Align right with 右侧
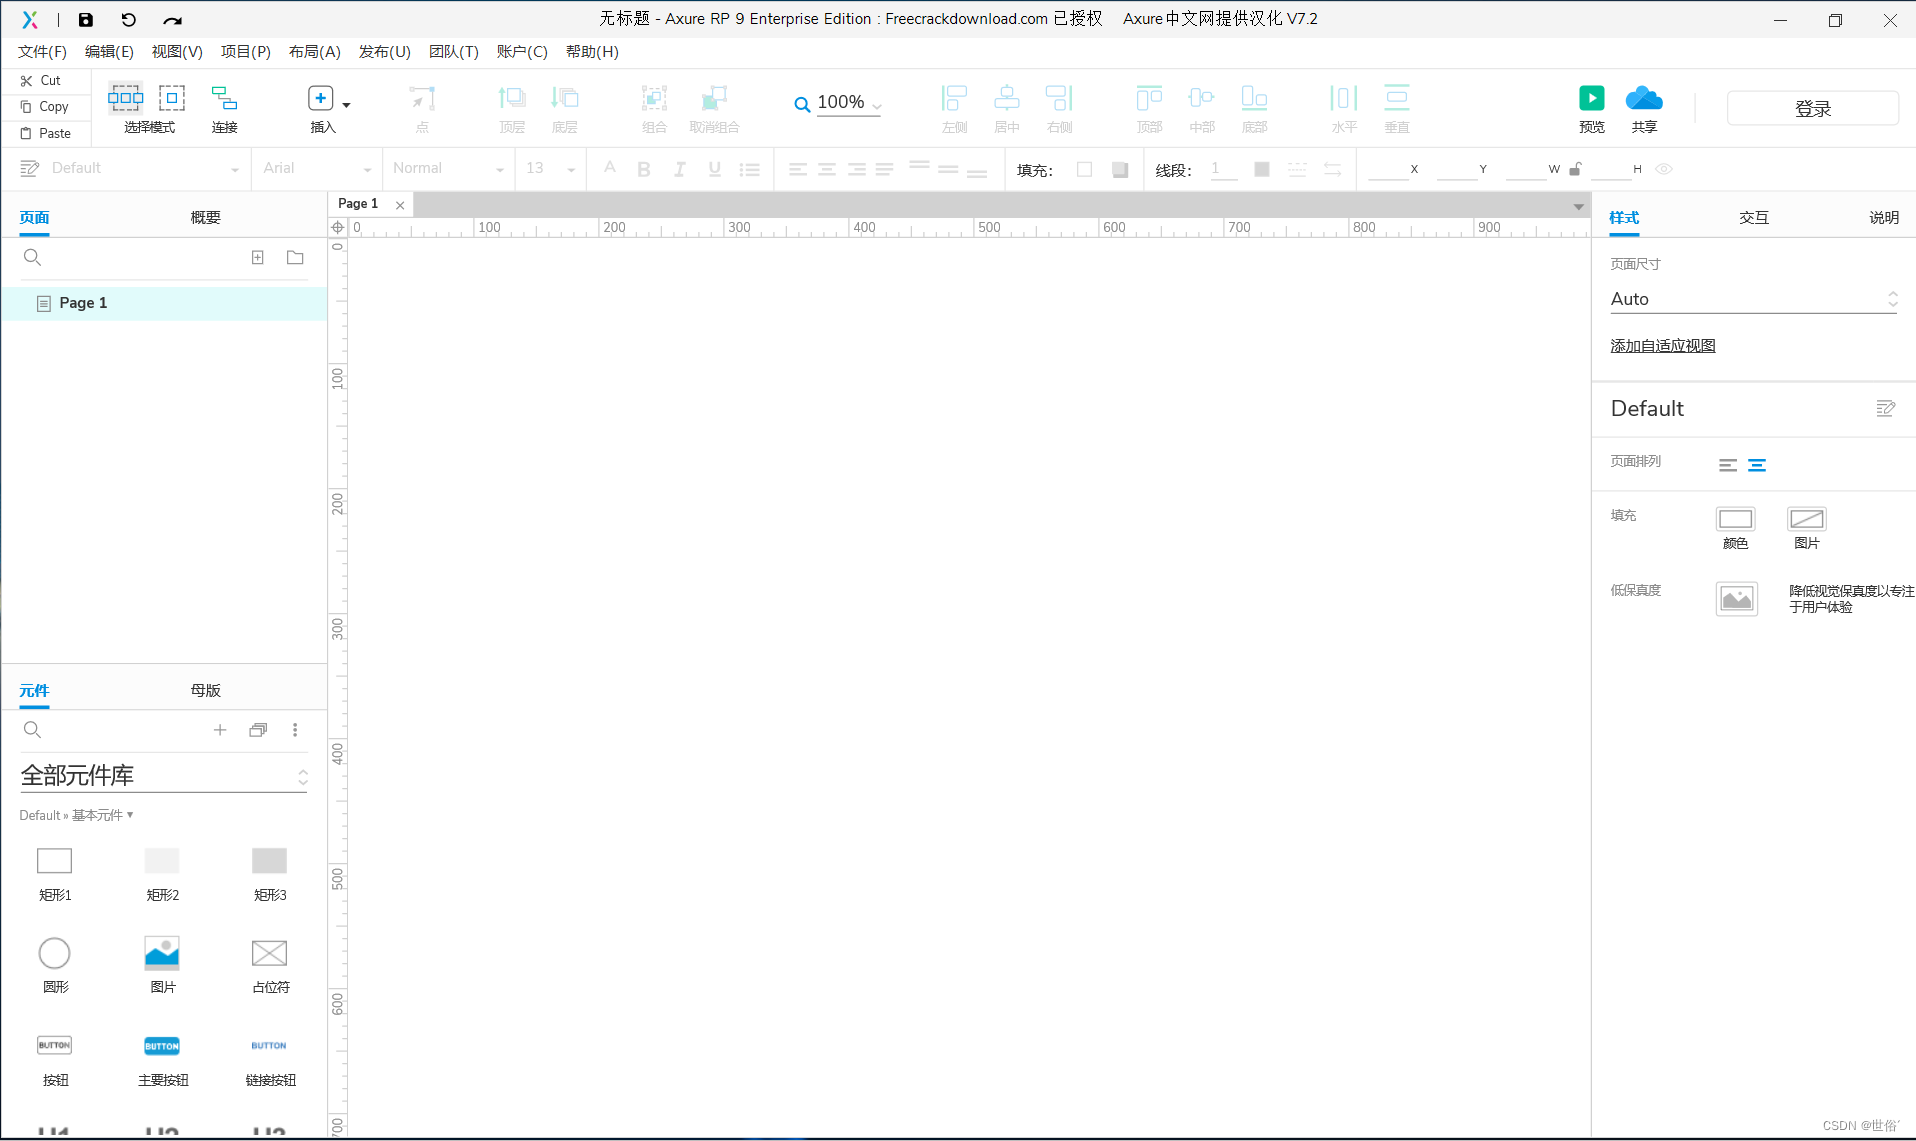This screenshot has width=1916, height=1141. tap(1059, 108)
